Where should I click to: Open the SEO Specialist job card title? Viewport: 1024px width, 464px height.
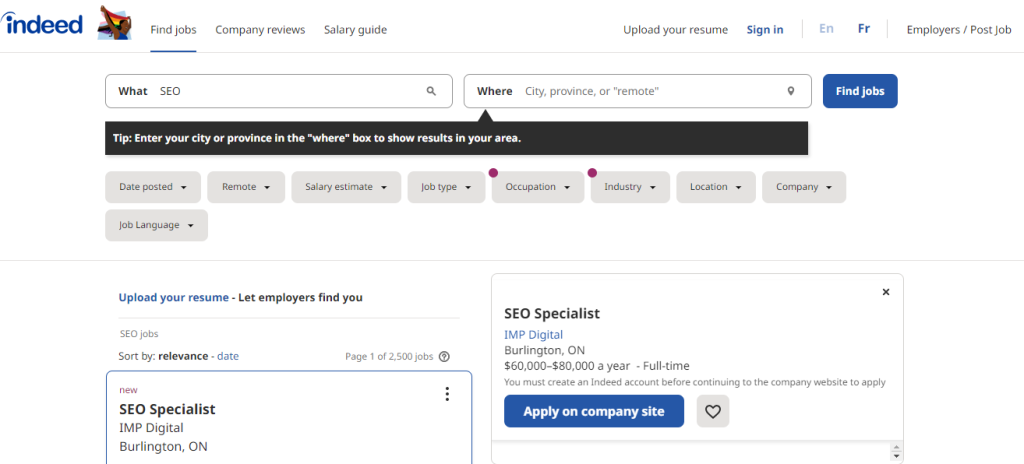coord(167,409)
